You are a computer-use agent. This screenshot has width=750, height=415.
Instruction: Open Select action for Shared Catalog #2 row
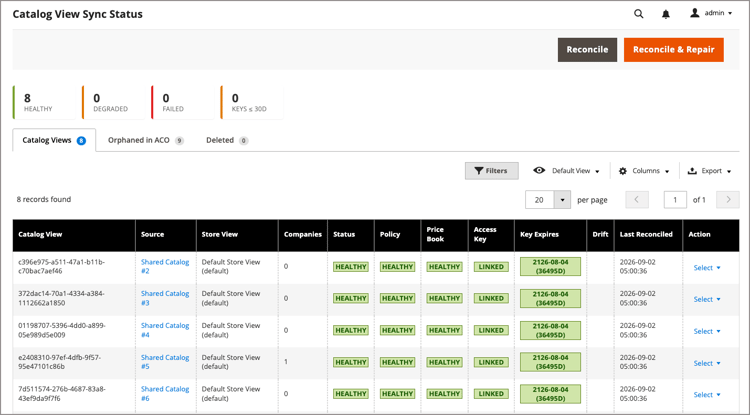[x=707, y=268]
